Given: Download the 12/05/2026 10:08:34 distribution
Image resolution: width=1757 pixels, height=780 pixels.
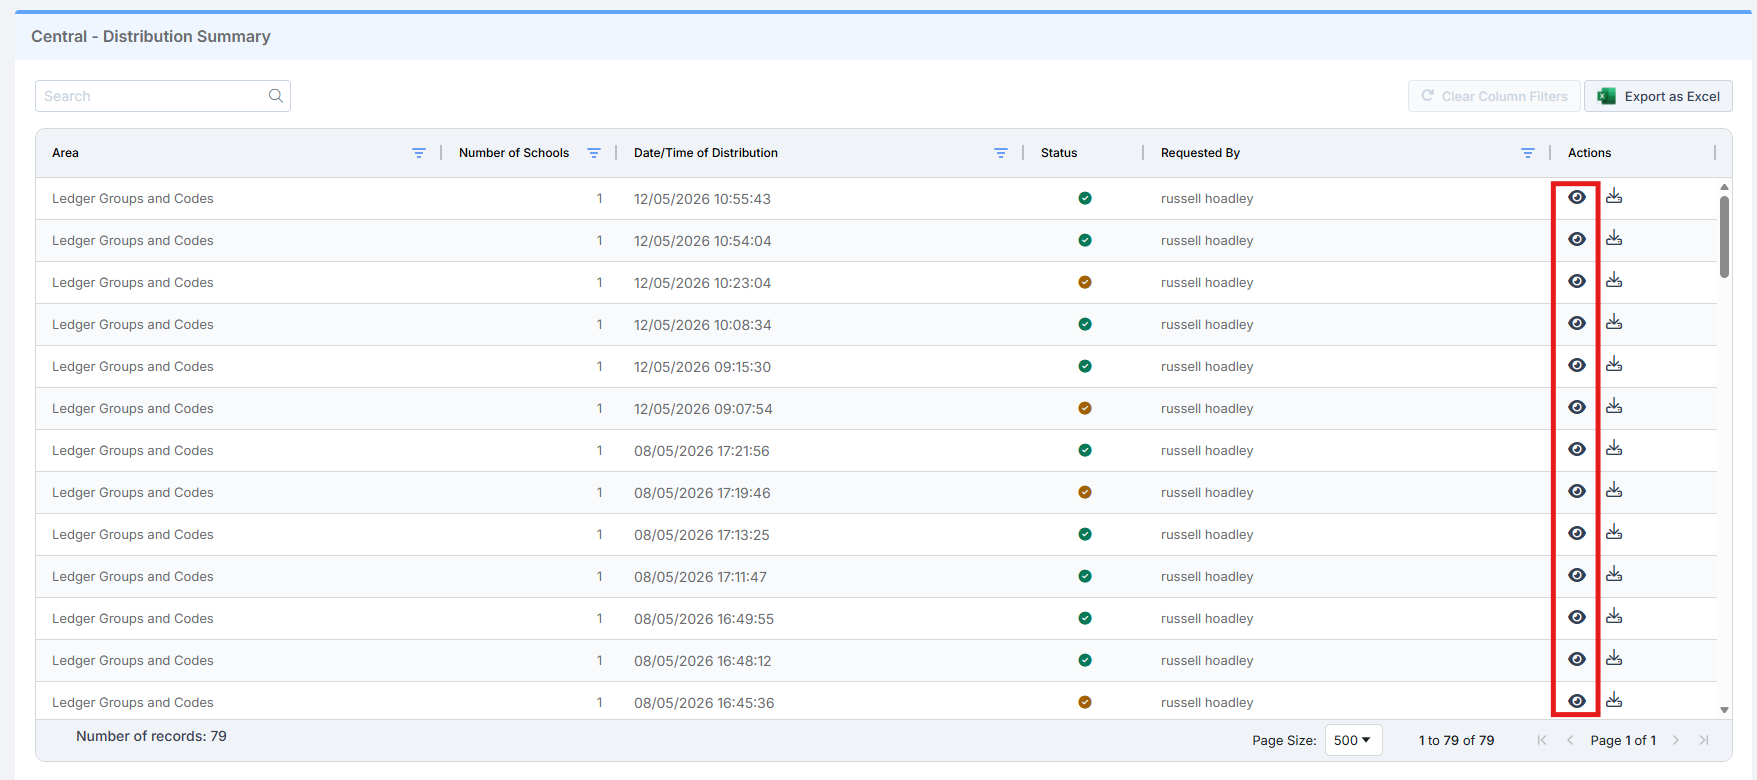Looking at the screenshot, I should pos(1614,322).
